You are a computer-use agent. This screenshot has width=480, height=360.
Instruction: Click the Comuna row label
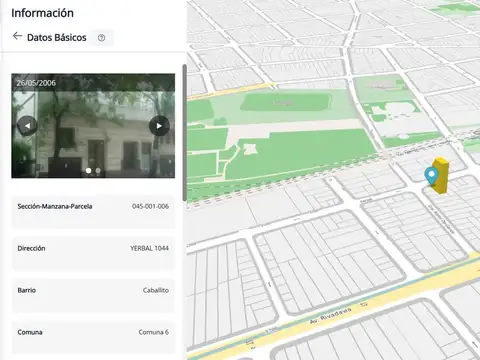(x=30, y=332)
